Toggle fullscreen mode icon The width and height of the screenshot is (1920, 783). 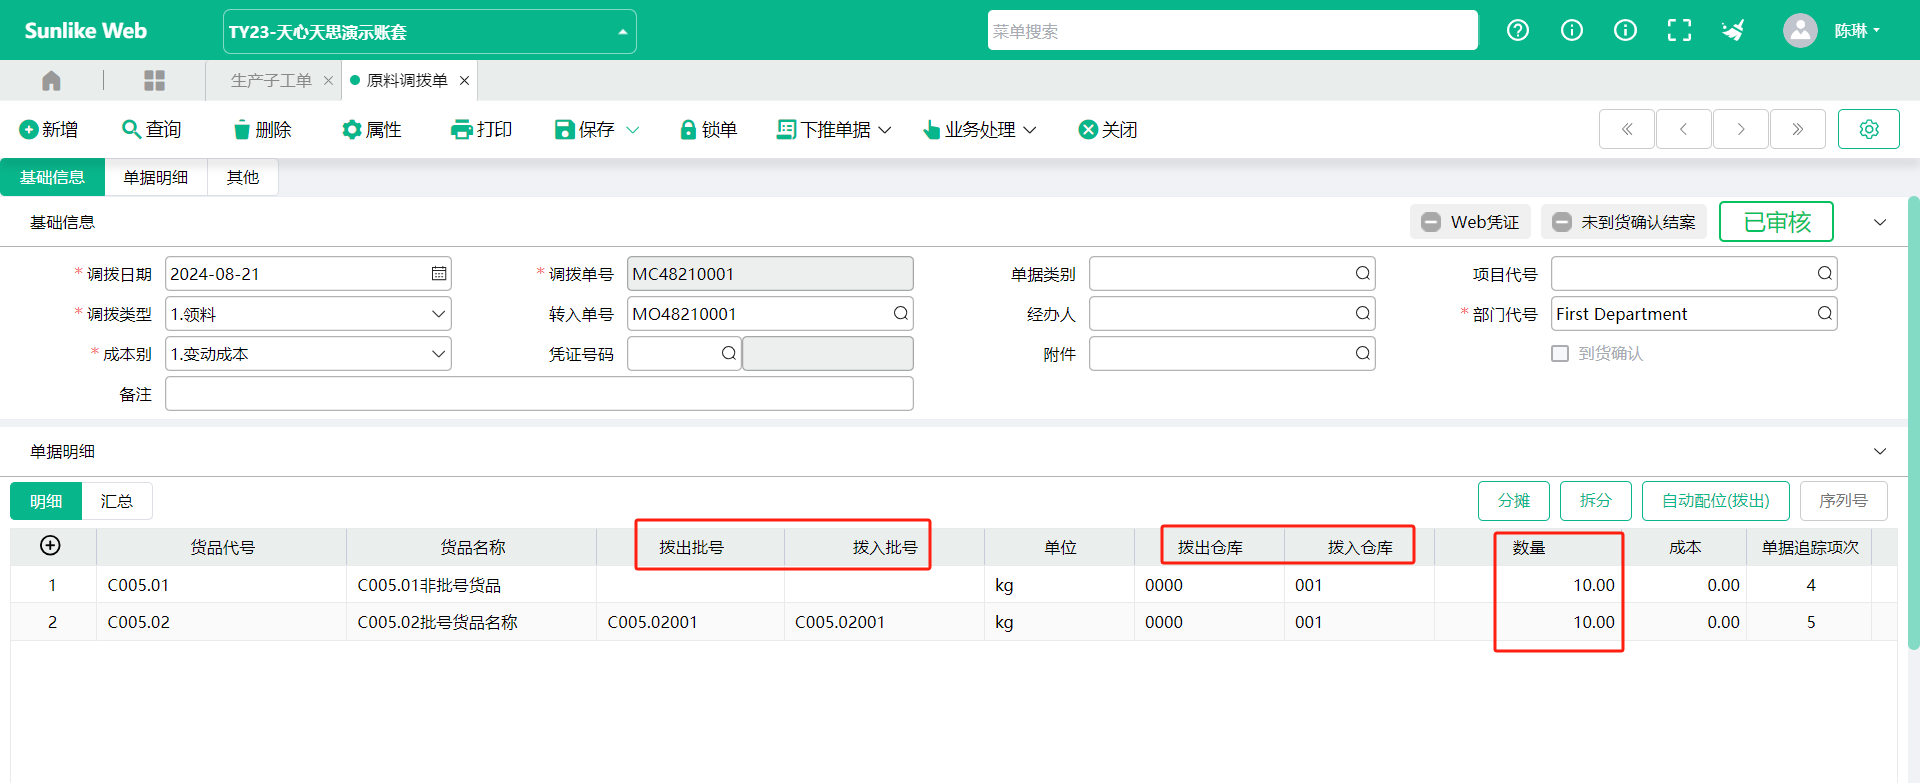click(x=1679, y=31)
